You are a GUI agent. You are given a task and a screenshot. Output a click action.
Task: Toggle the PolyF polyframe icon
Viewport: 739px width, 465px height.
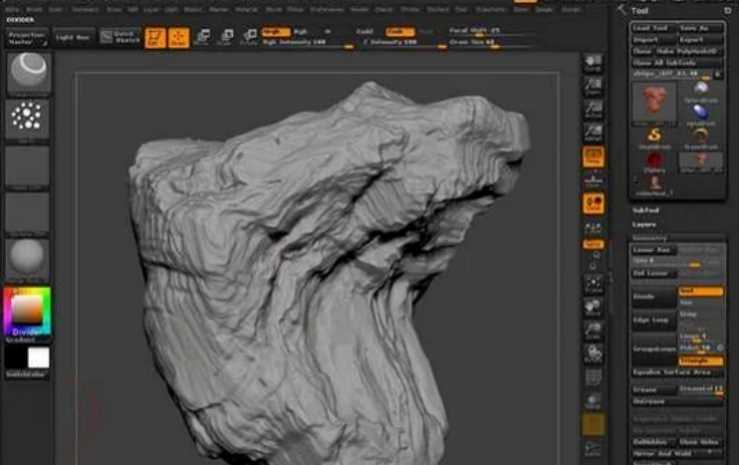593,377
